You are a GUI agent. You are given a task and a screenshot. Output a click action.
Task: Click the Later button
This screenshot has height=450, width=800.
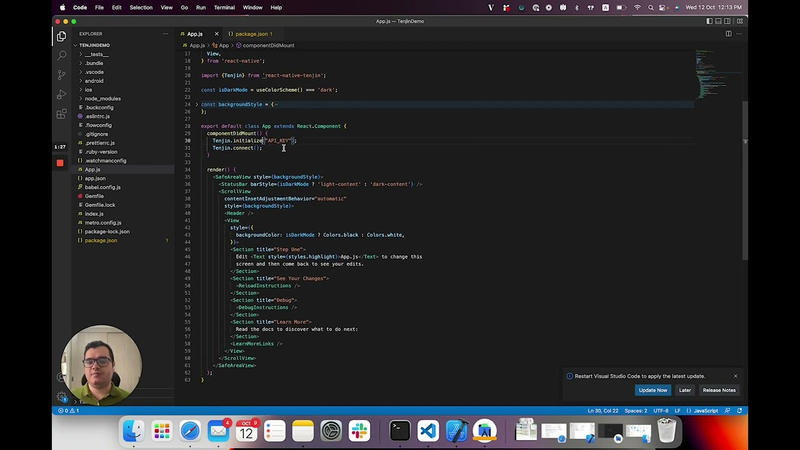(685, 390)
